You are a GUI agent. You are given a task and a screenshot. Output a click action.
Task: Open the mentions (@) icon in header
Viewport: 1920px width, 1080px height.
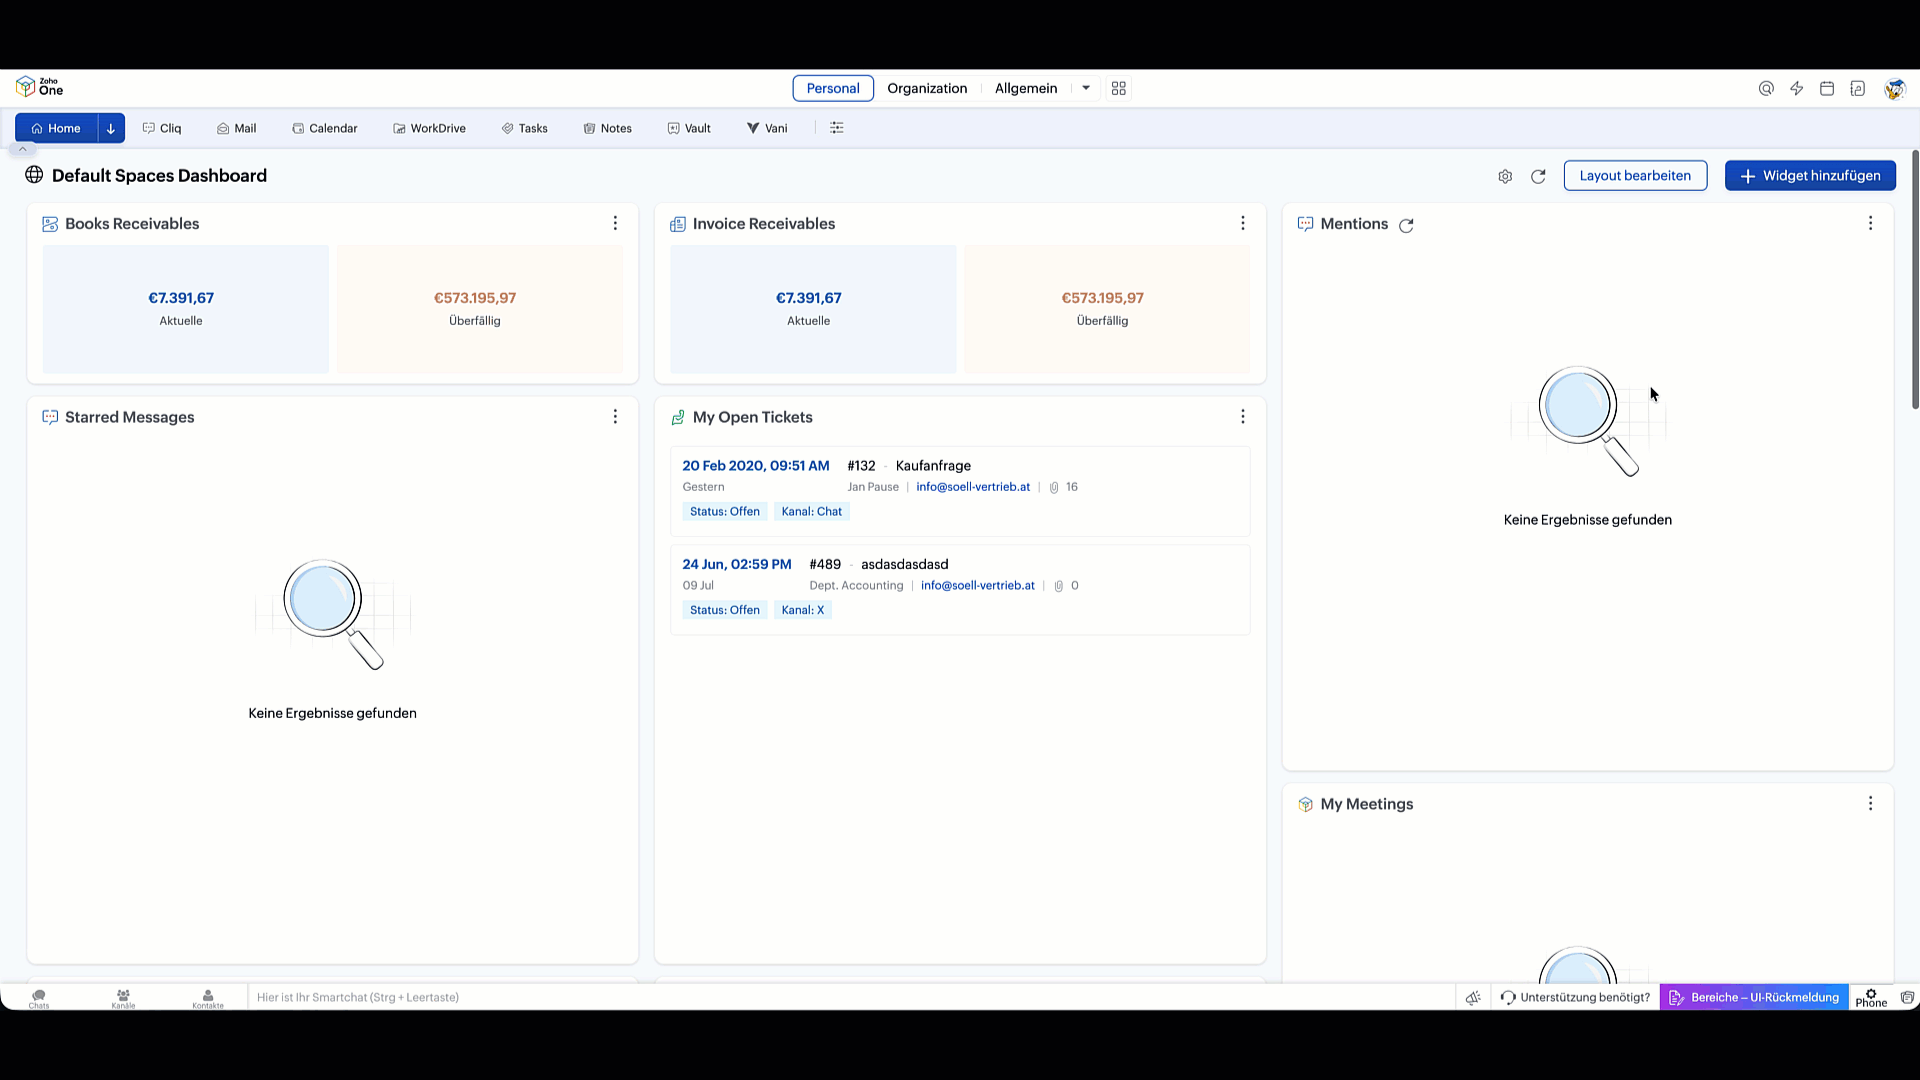click(x=1766, y=88)
